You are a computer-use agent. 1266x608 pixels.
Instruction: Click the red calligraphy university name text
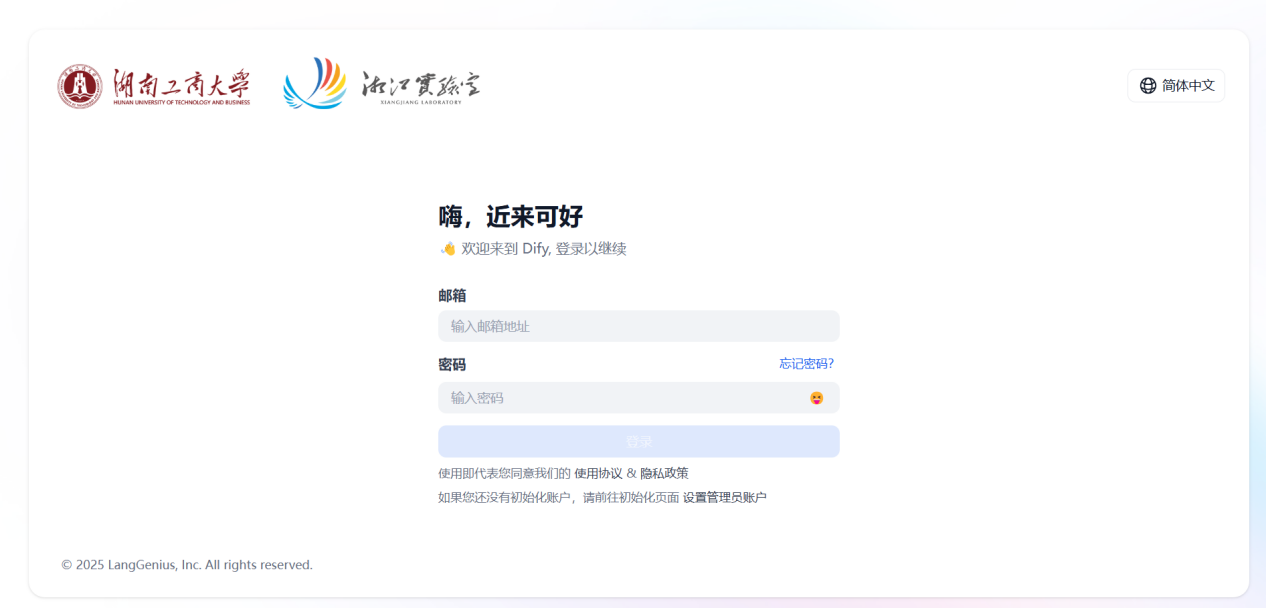[x=181, y=85]
